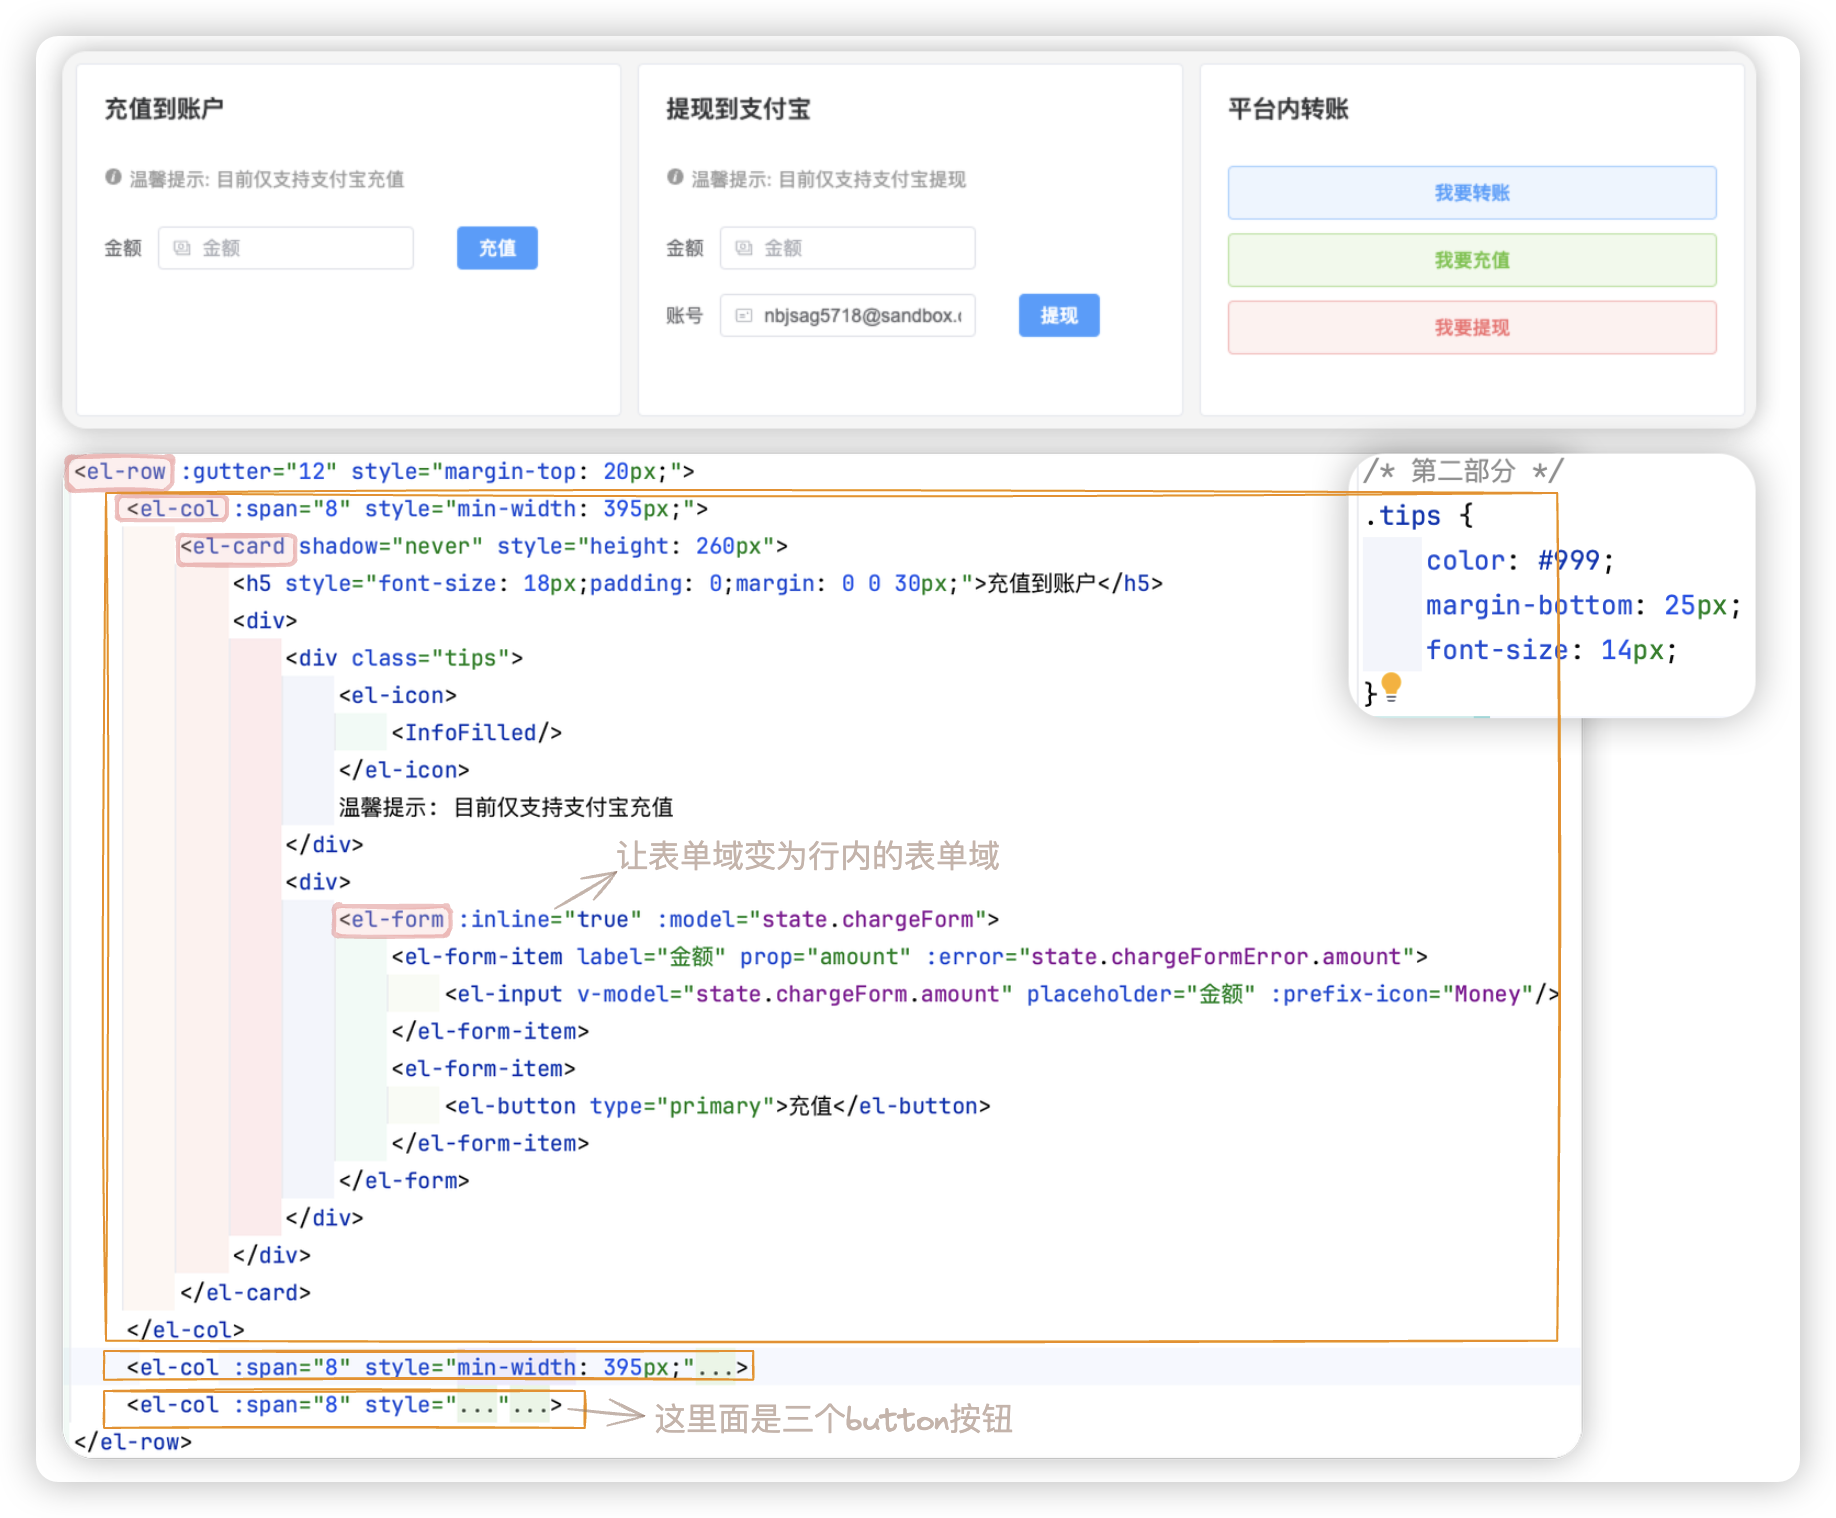The width and height of the screenshot is (1836, 1518).
Task: Click the card icon in the 账号 field
Action: coord(744,316)
